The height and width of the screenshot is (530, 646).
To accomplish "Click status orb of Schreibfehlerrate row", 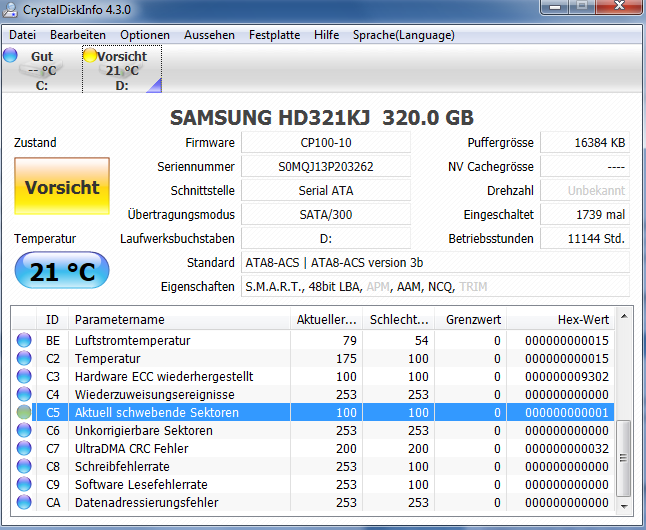I will 24,466.
